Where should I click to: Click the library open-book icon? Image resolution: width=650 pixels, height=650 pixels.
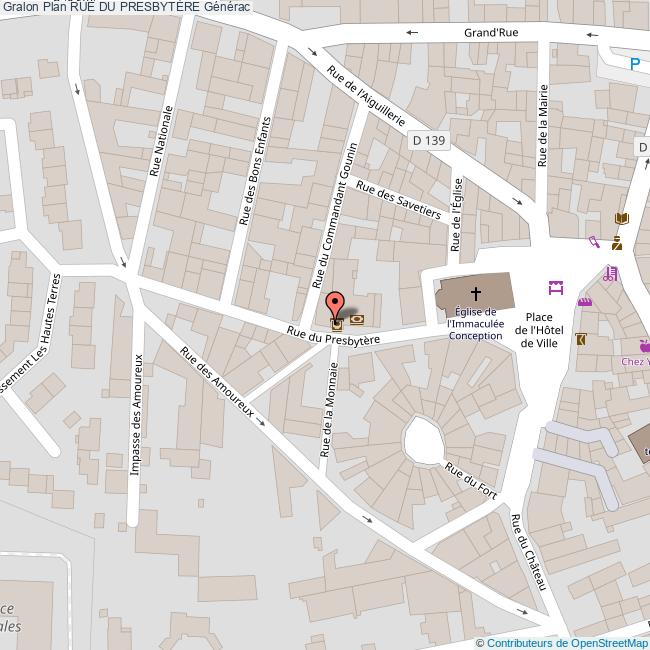622,219
